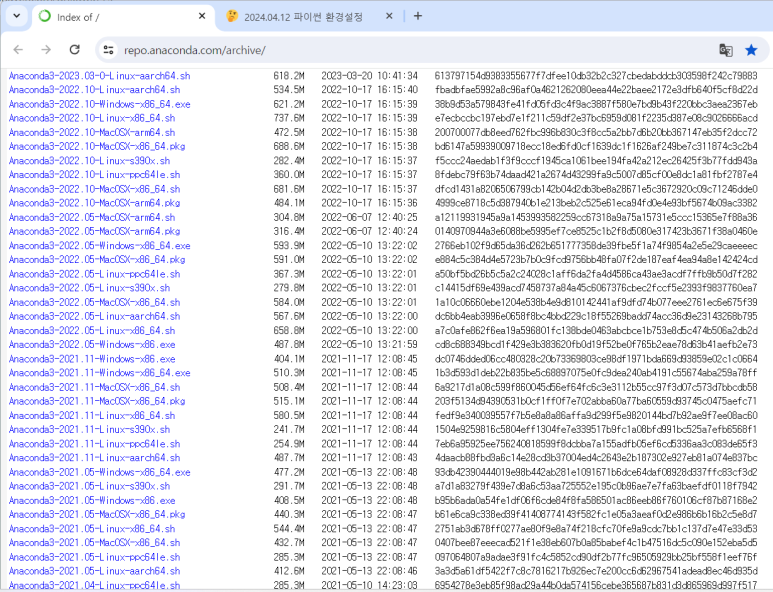Open Anaconda3-2022.10-MacOSX-x86_64.sh link
The width and height of the screenshot is (773, 592).
[94, 189]
